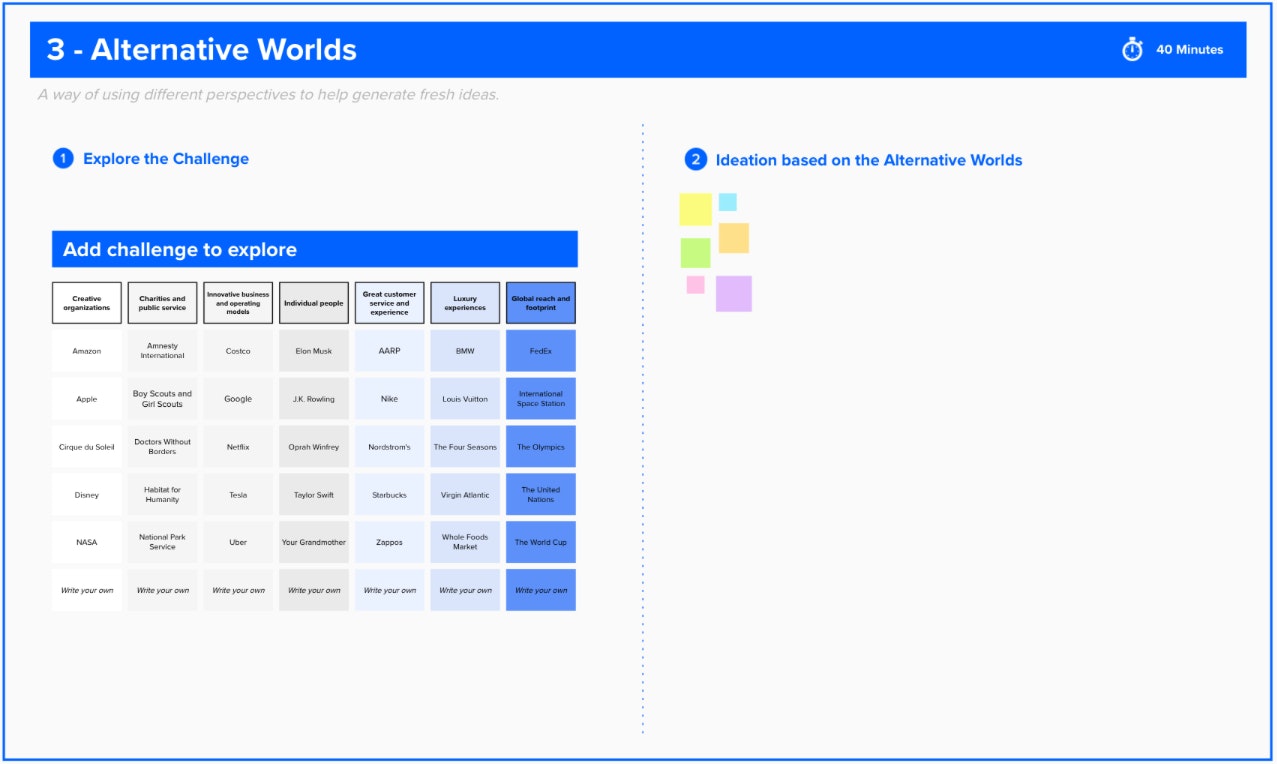1277x764 pixels.
Task: Click the Disney cell
Action: [87, 495]
